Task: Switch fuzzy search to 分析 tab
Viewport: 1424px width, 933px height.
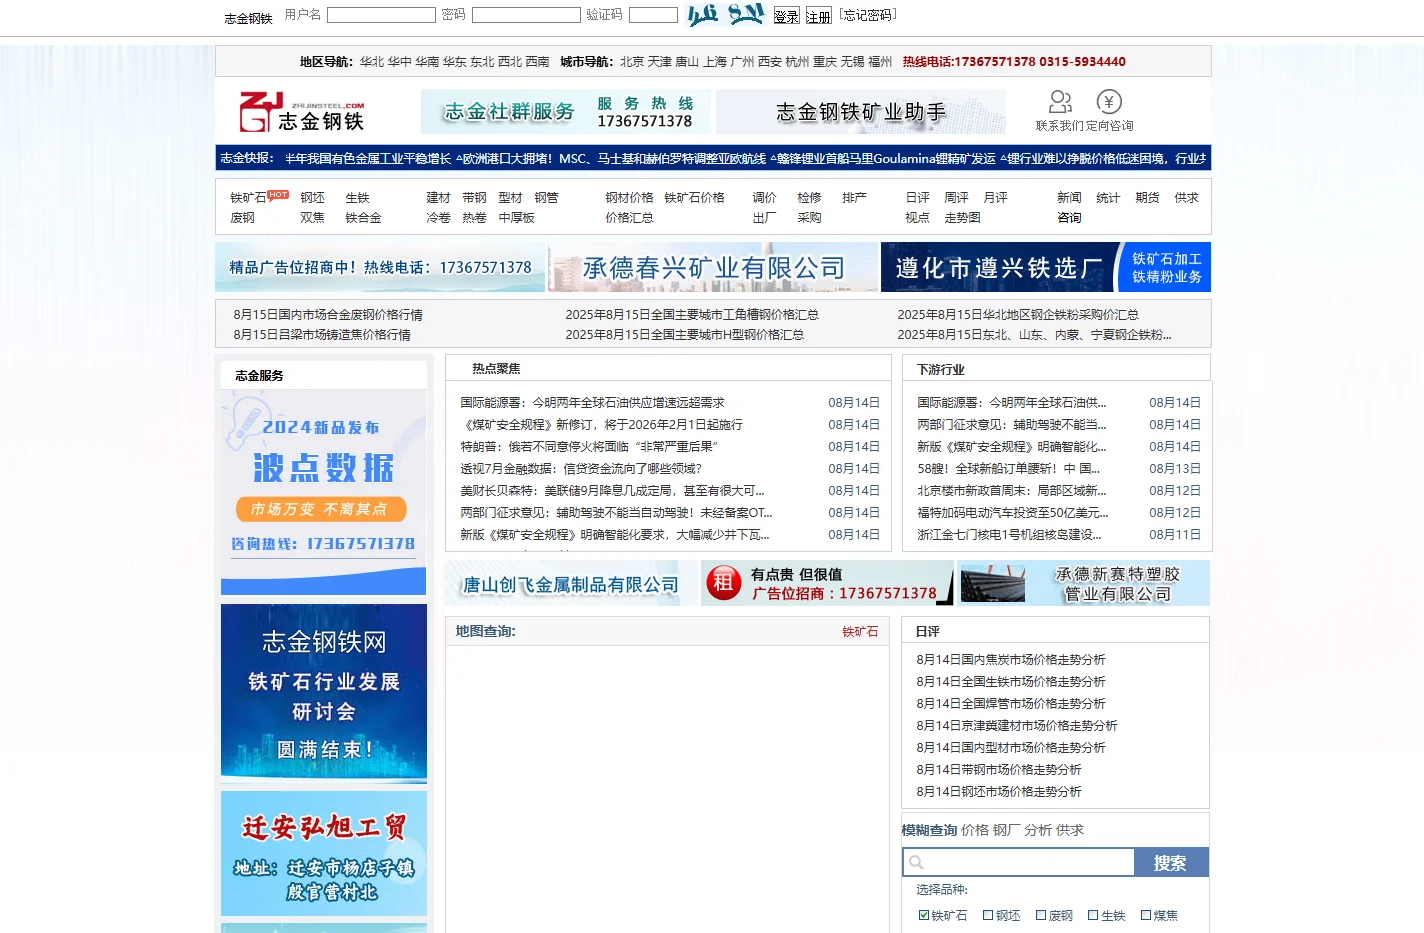Action: (1037, 830)
